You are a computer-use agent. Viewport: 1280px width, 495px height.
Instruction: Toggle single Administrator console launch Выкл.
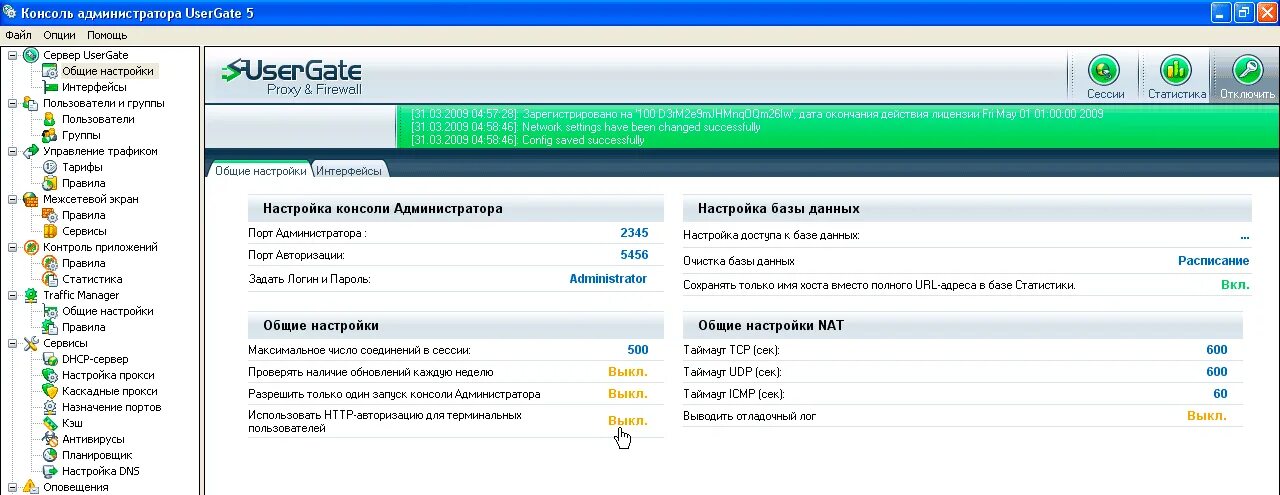pyautogui.click(x=628, y=395)
